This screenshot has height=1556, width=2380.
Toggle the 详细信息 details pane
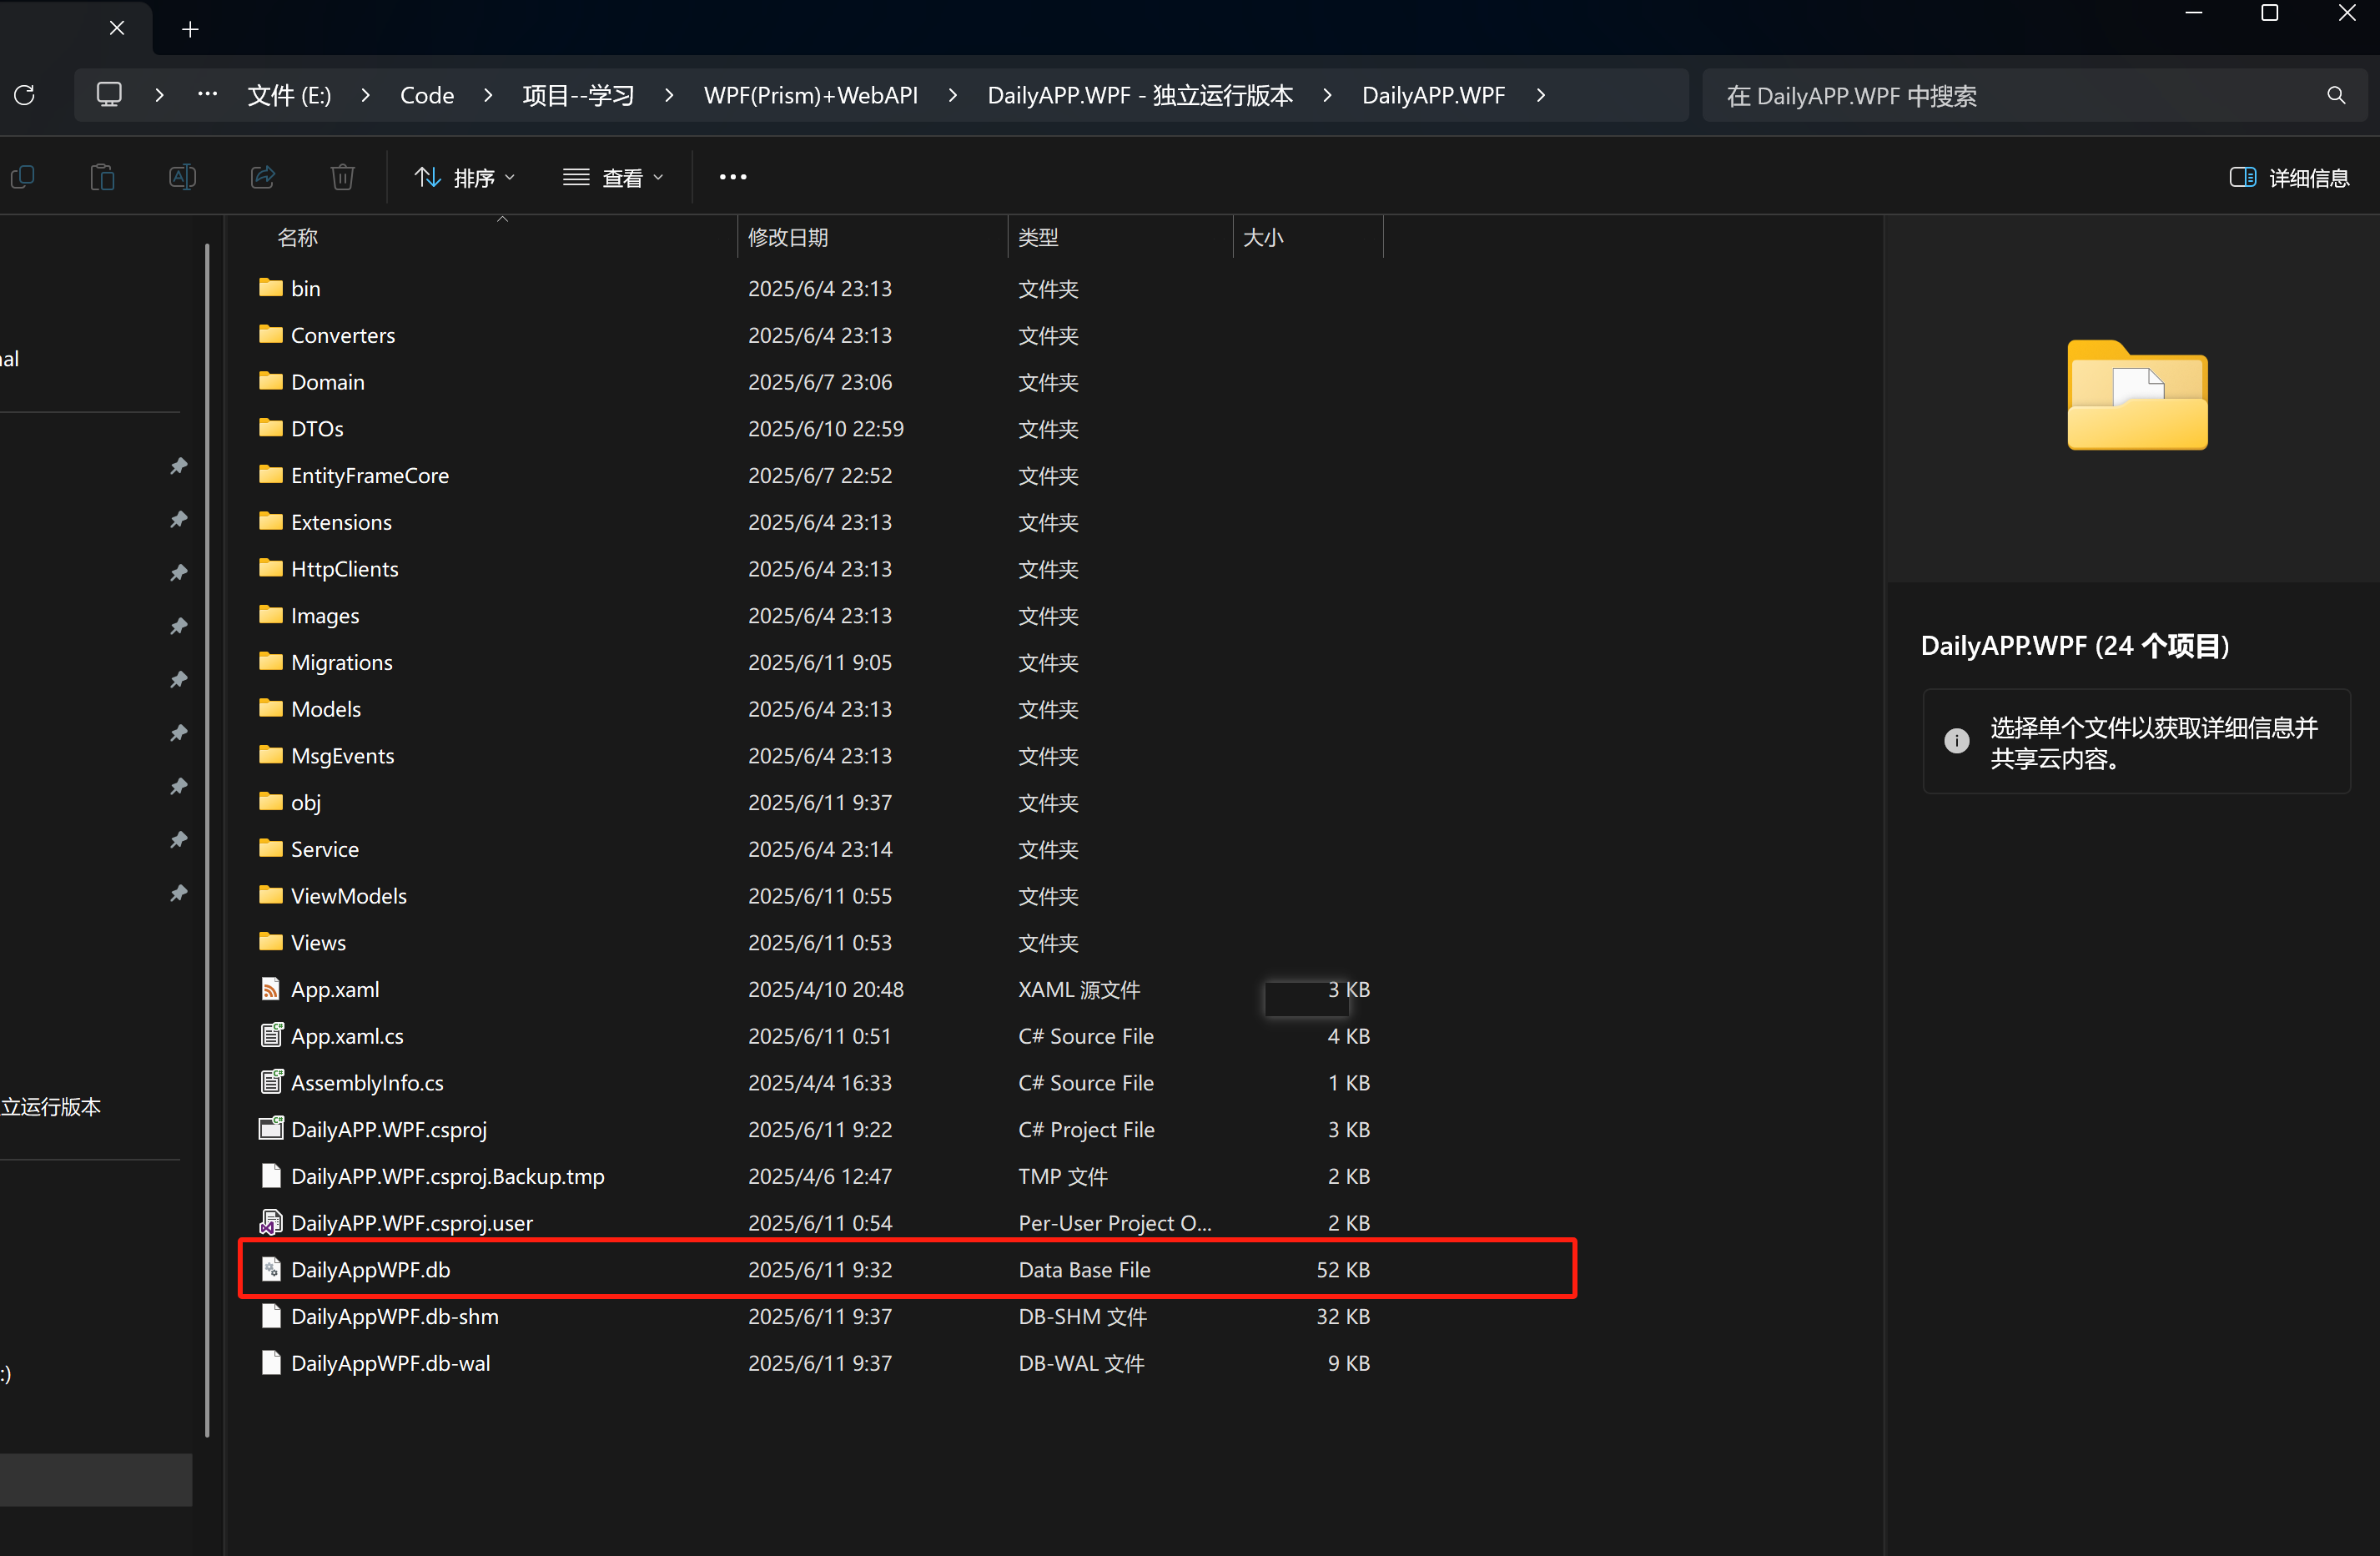[x=2288, y=177]
